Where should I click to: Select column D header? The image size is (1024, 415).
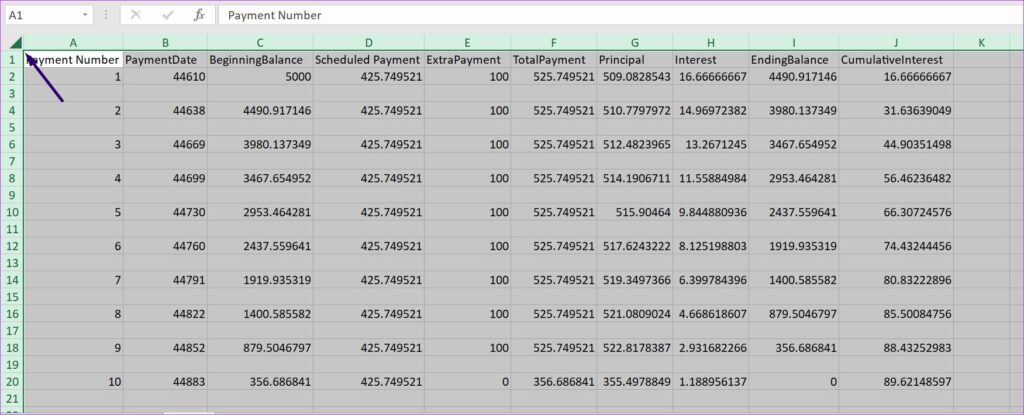[x=368, y=43]
